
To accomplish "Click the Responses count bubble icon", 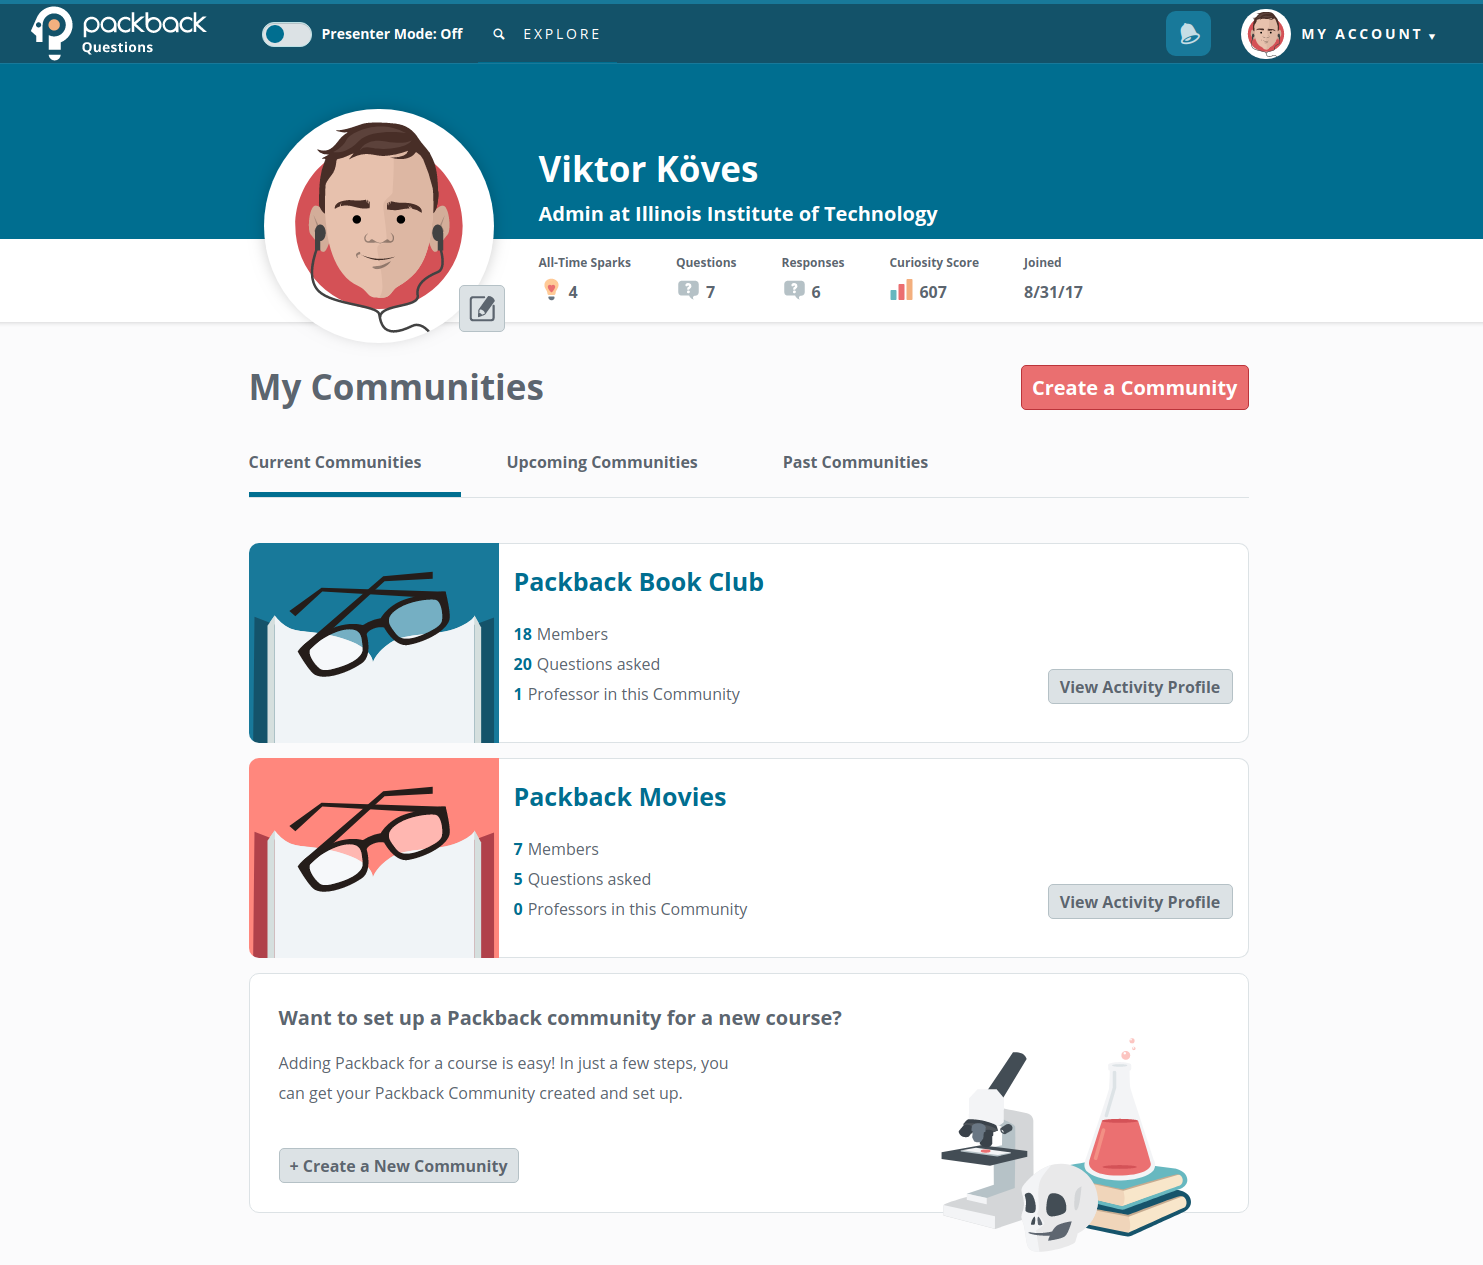I will click(794, 290).
